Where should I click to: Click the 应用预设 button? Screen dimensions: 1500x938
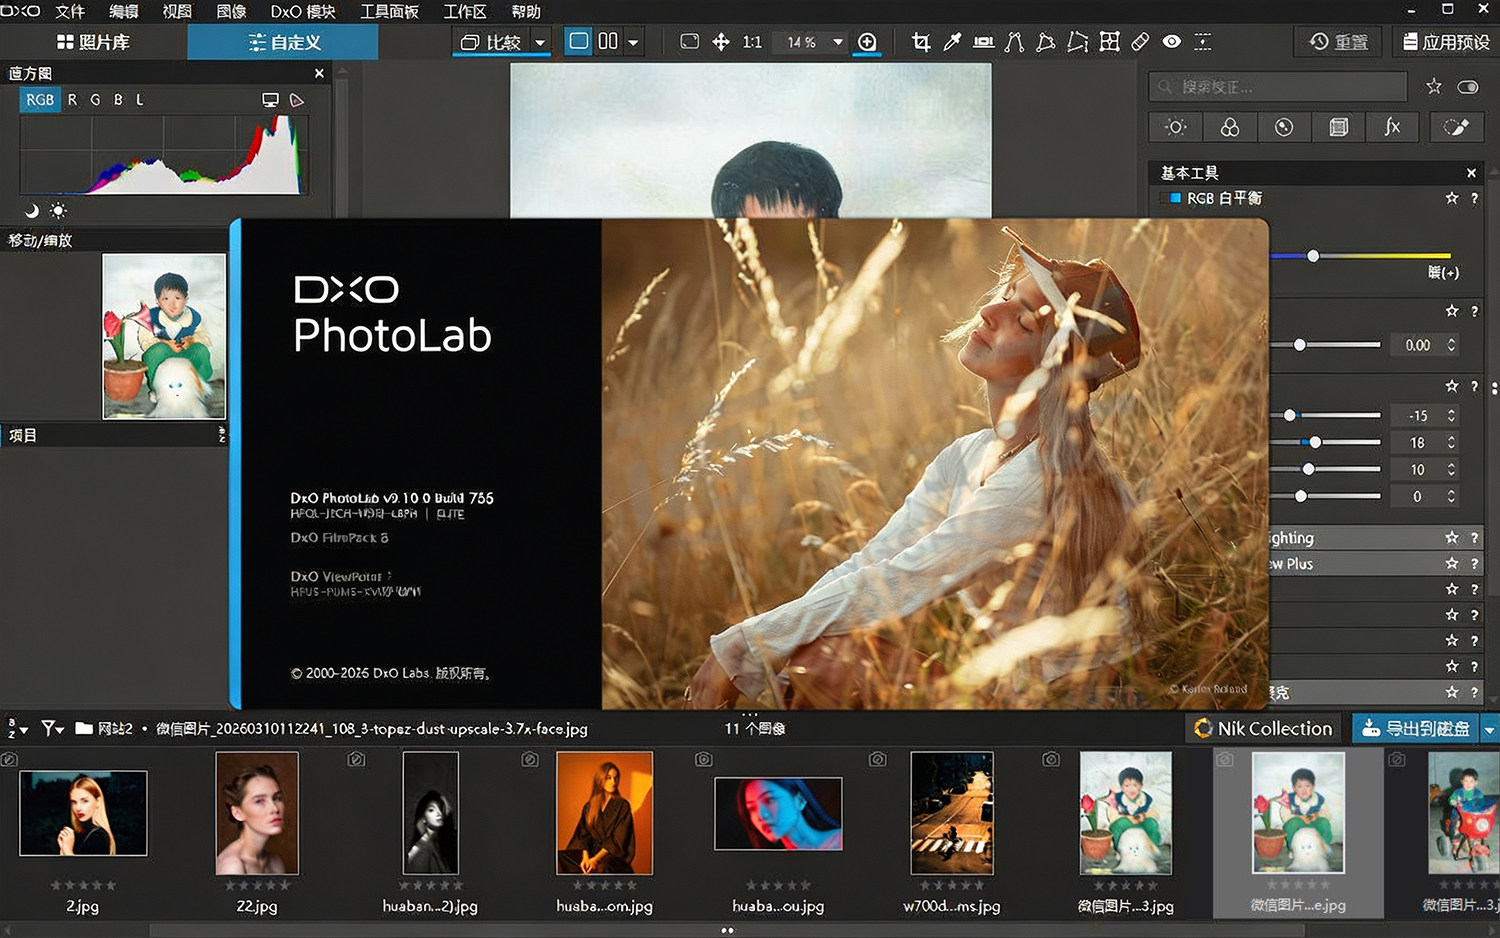point(1446,42)
